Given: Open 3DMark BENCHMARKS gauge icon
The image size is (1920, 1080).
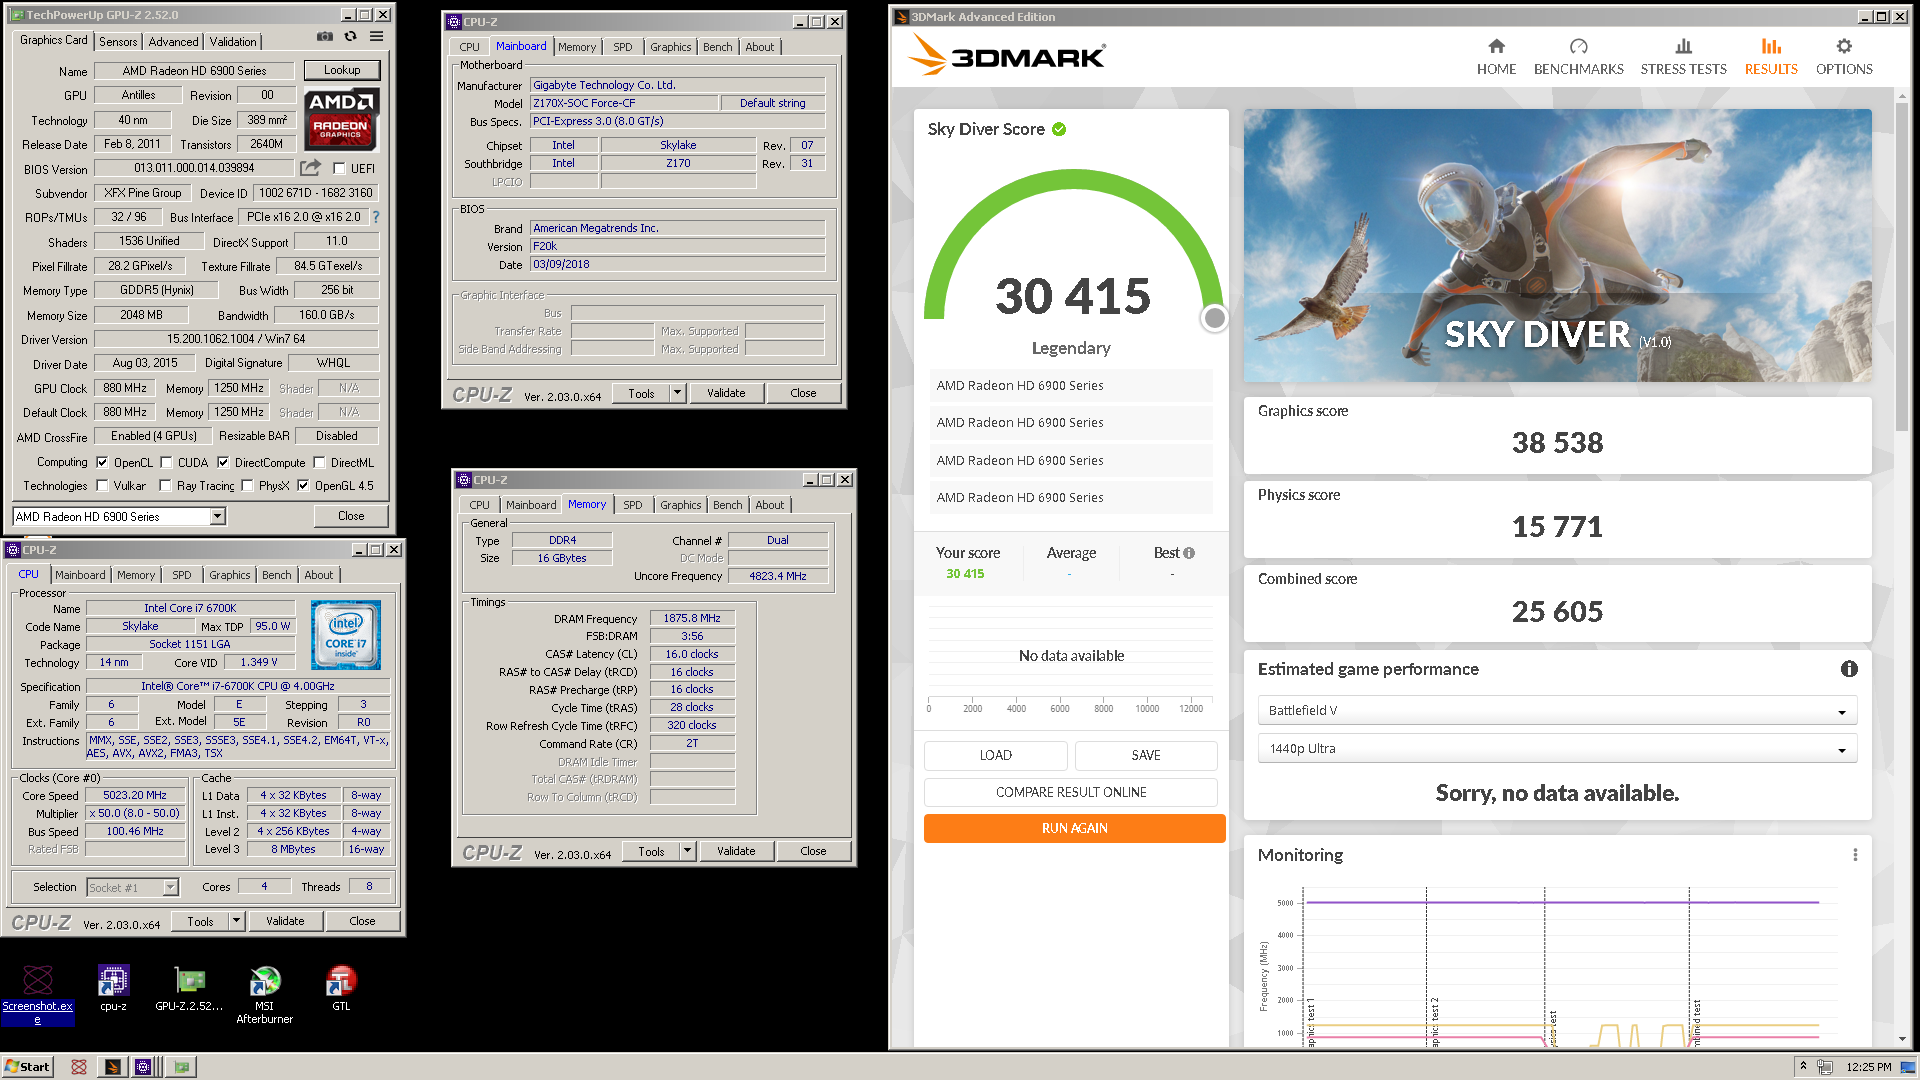Looking at the screenshot, I should (x=1579, y=46).
